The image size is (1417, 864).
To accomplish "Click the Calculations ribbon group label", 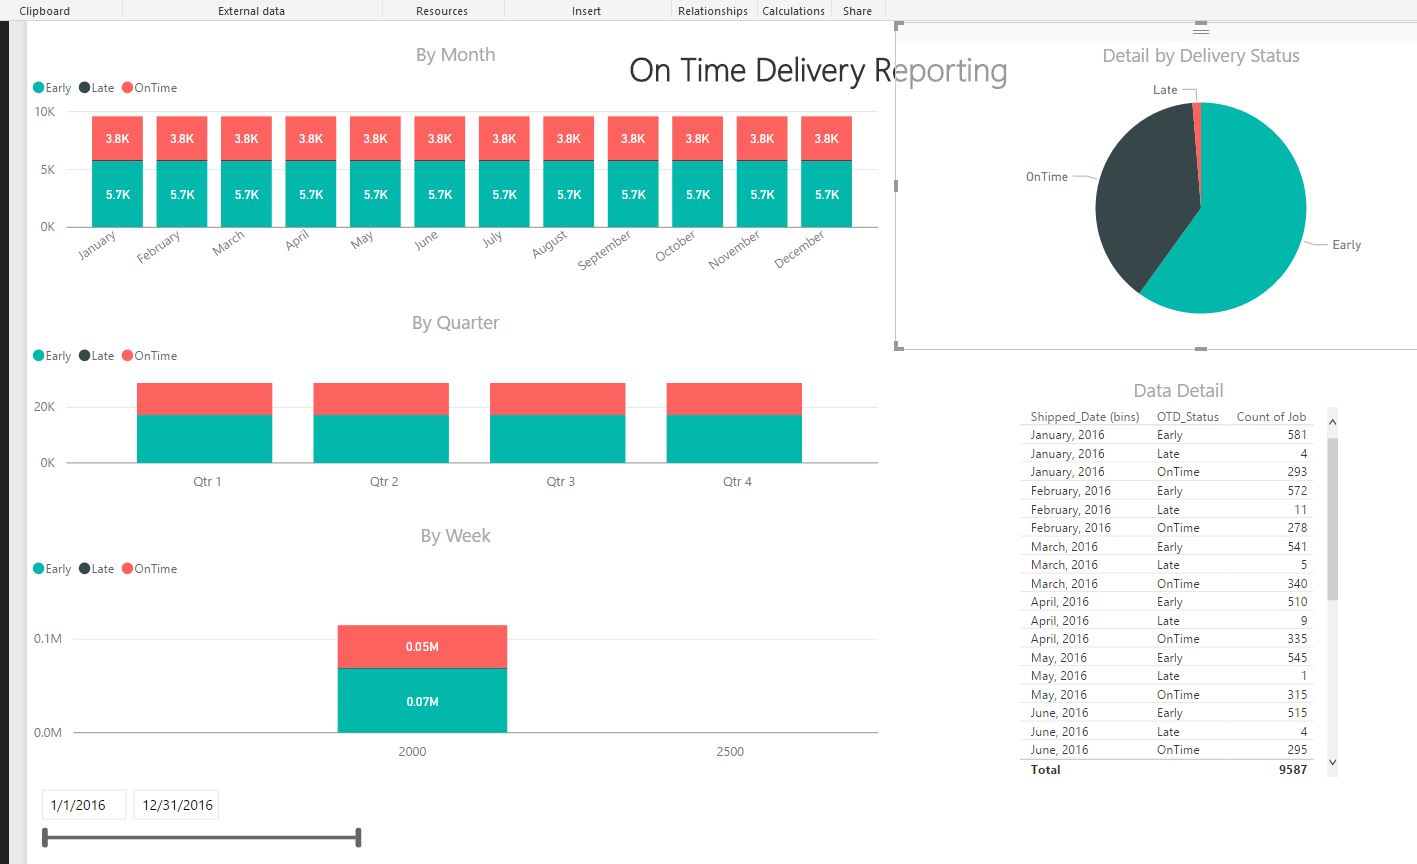I will (794, 11).
